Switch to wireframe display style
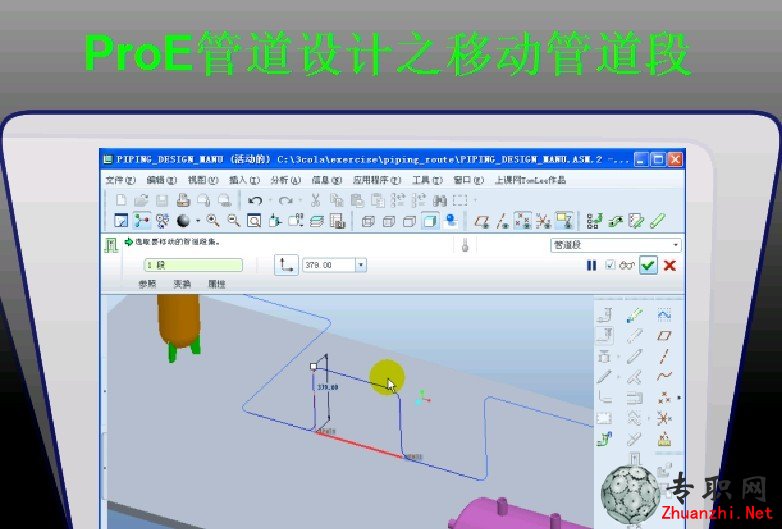 click(x=368, y=220)
